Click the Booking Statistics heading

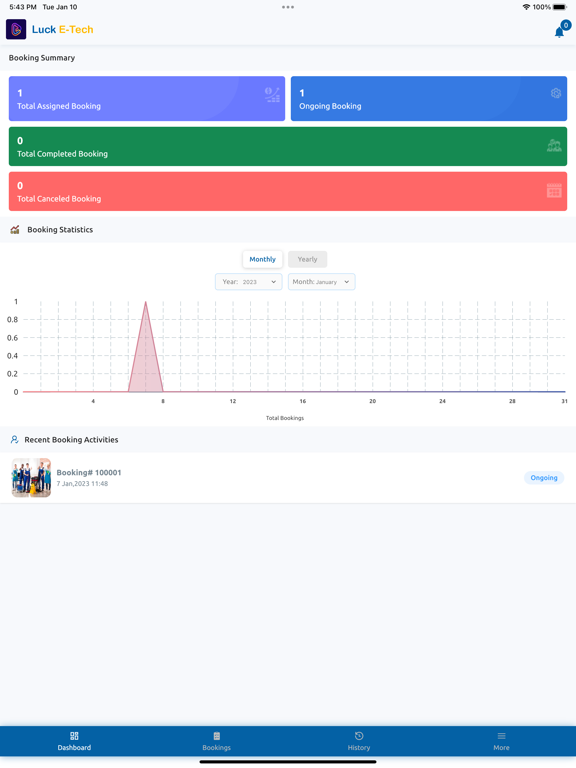[60, 230]
